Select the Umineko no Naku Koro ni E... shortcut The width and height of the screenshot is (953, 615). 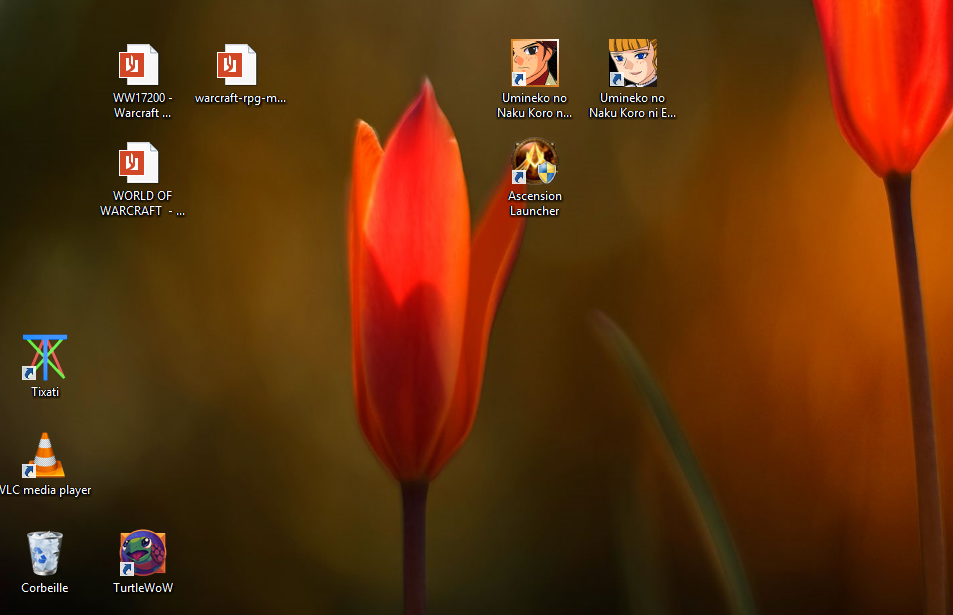pyautogui.click(x=633, y=63)
